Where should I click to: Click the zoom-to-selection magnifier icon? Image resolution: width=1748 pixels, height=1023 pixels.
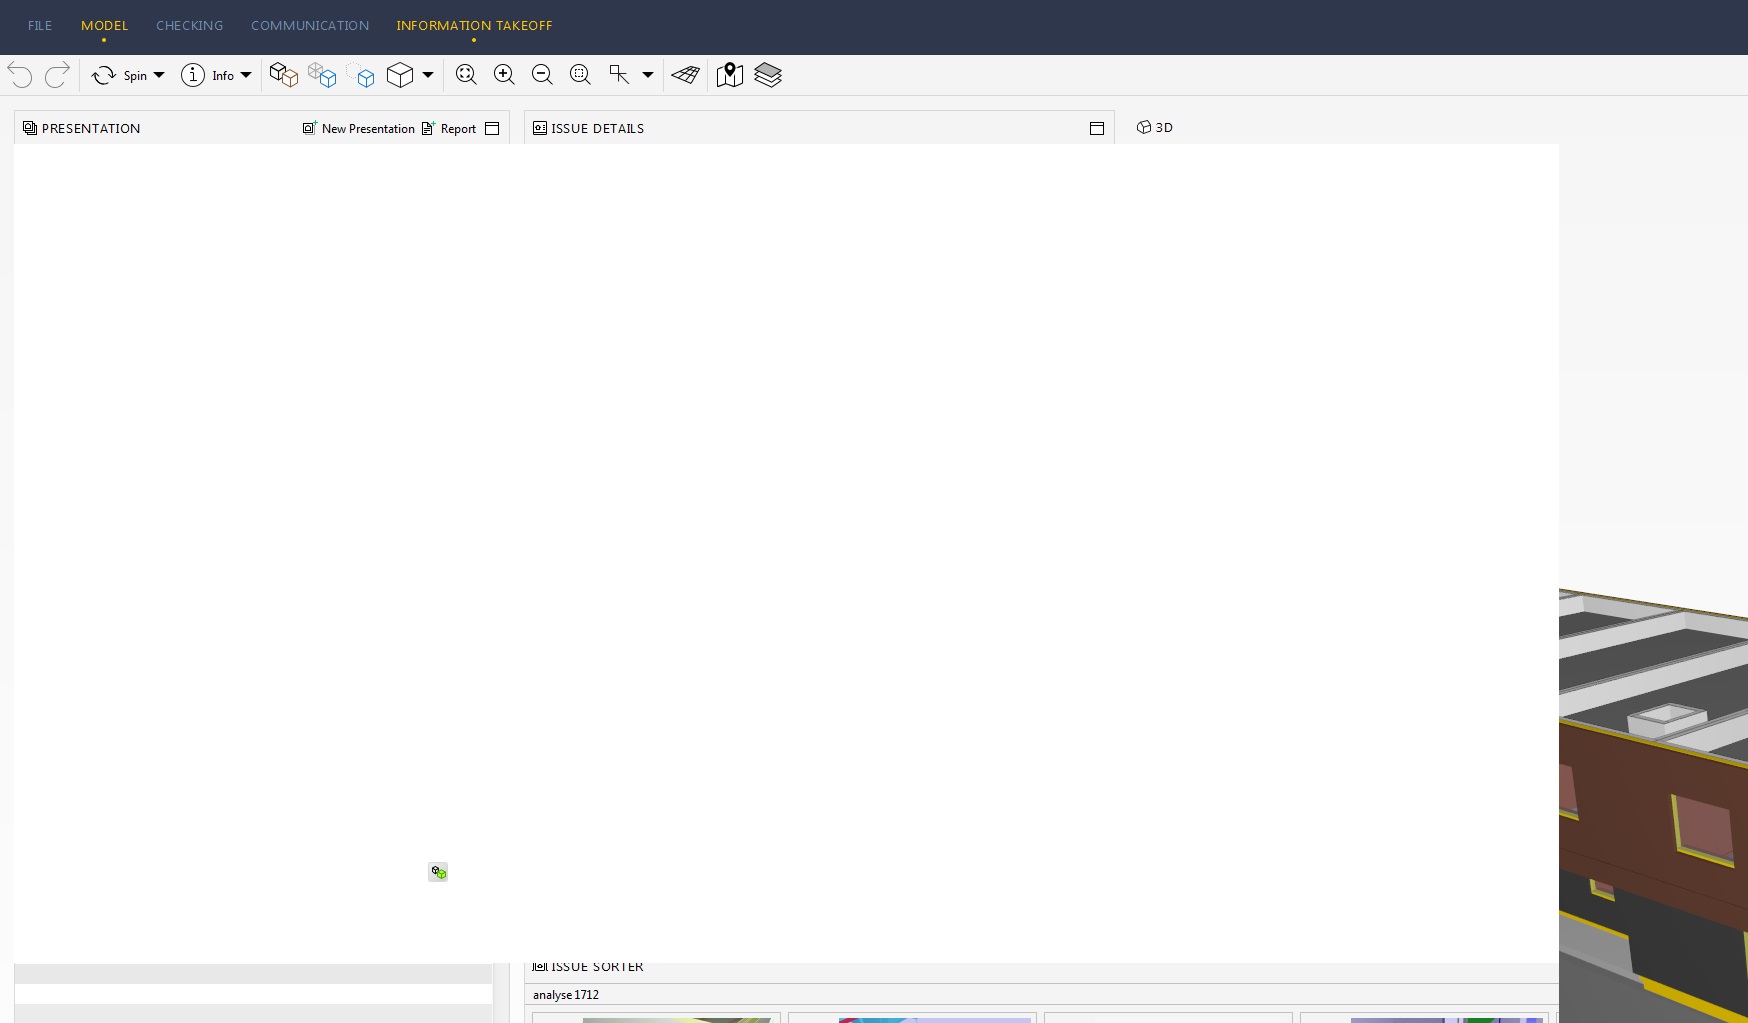click(x=580, y=75)
